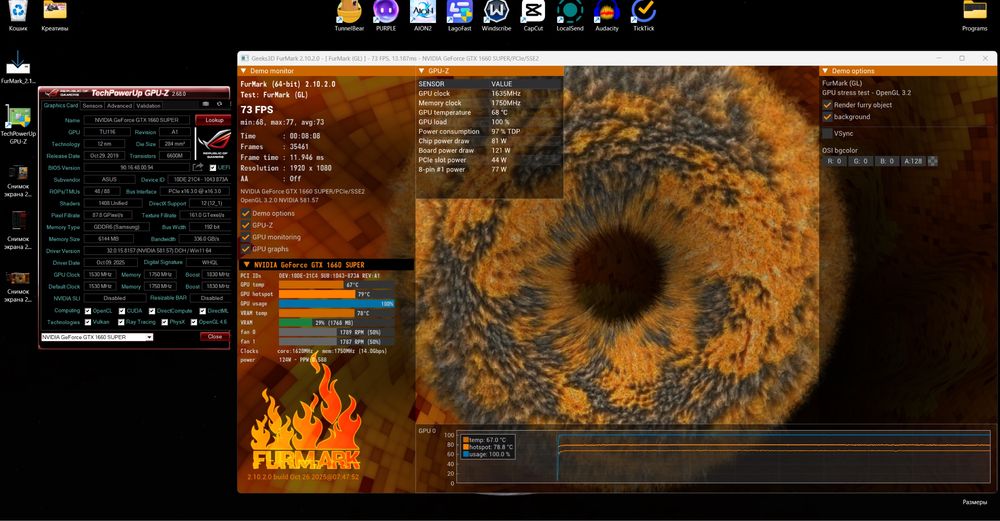Click the BIOS export share icon in GPU-Z
This screenshot has height=521, width=1000.
tap(198, 167)
